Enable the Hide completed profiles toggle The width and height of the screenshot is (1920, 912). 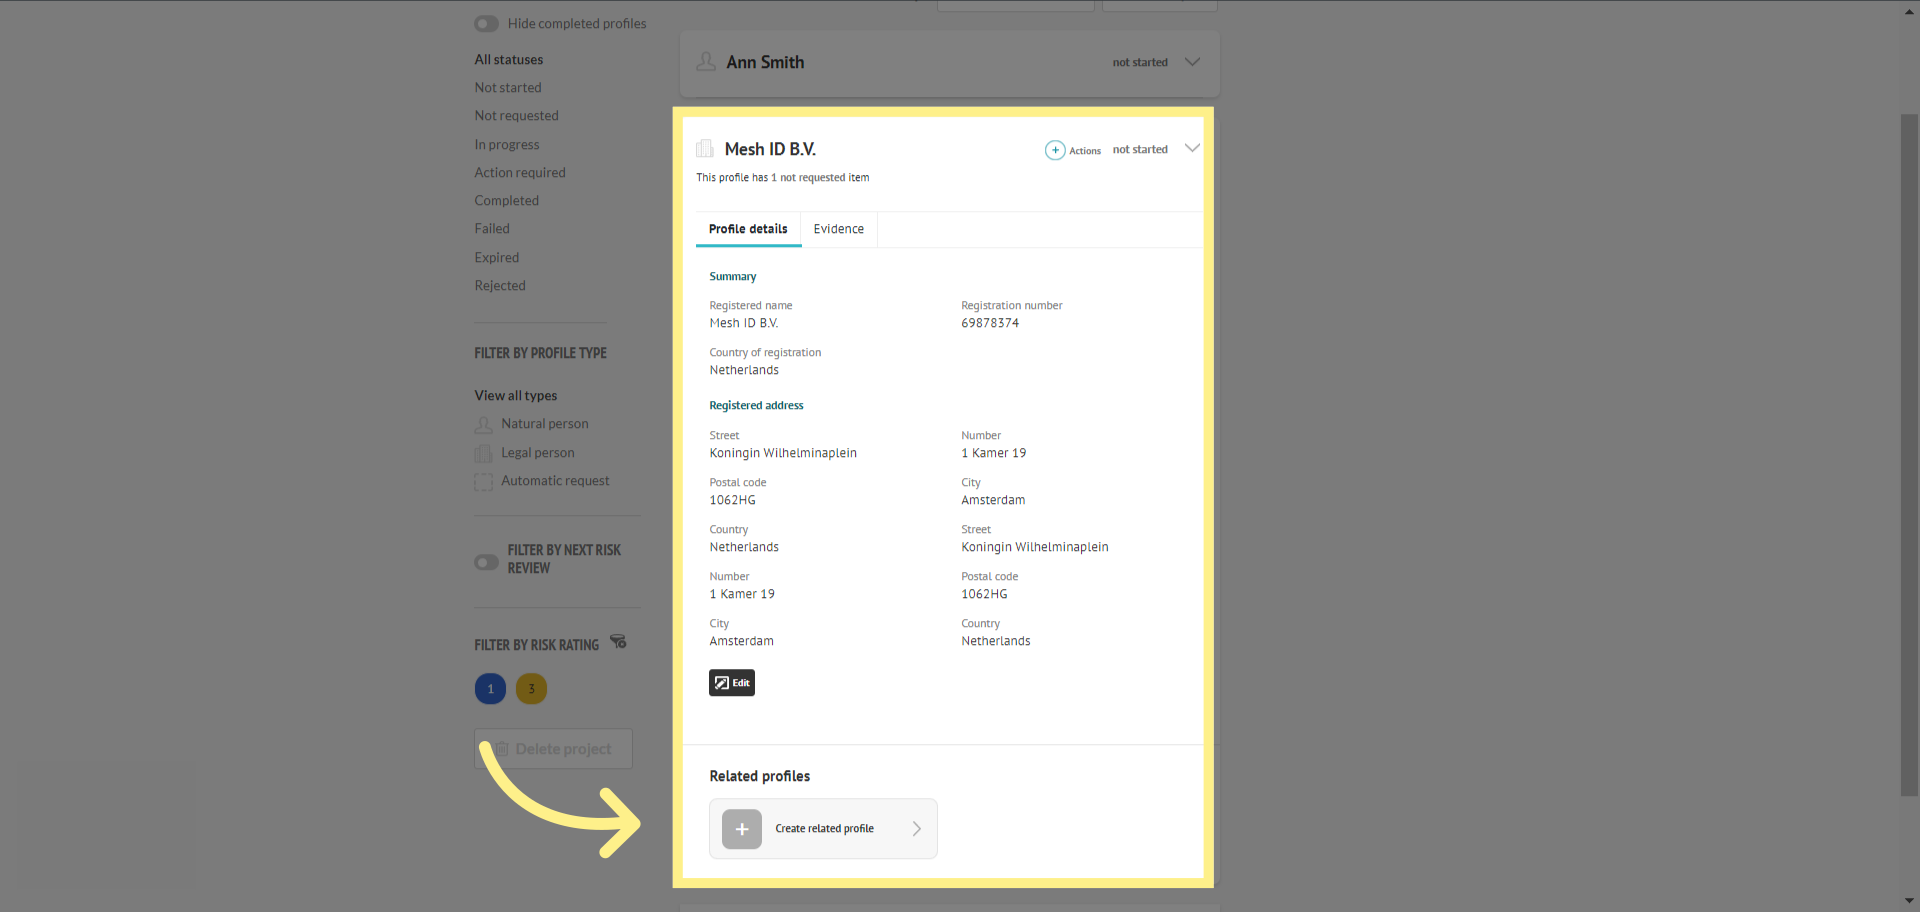click(x=486, y=23)
